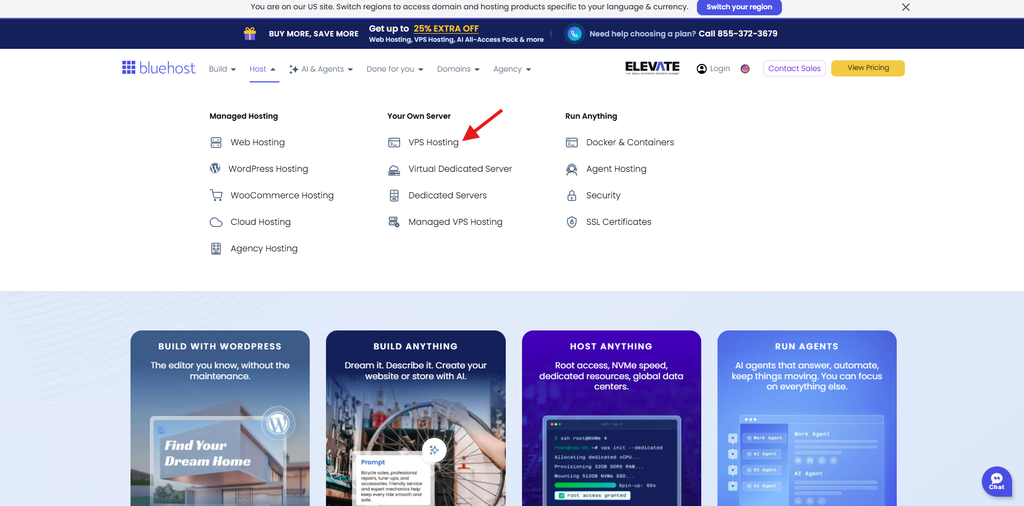Click the WooCommerce Hosting cart icon
This screenshot has height=506, width=1024.
pos(216,195)
